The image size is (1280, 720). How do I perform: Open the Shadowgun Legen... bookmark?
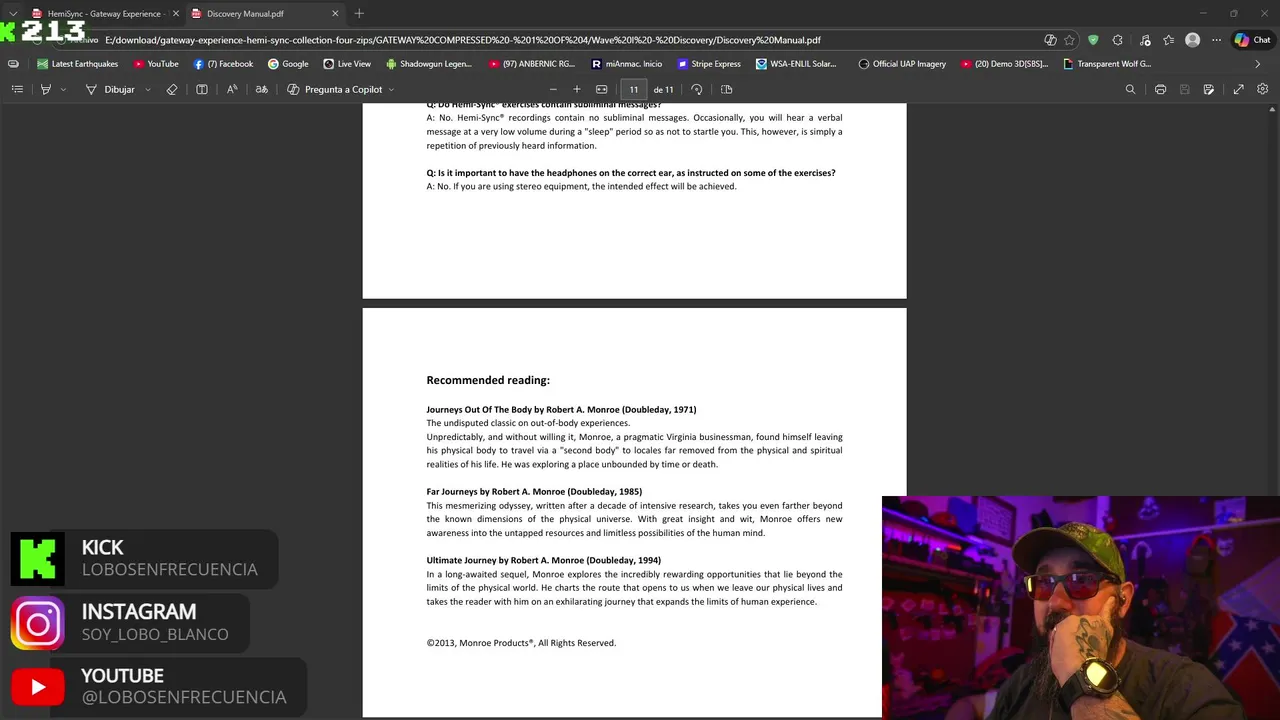428,64
